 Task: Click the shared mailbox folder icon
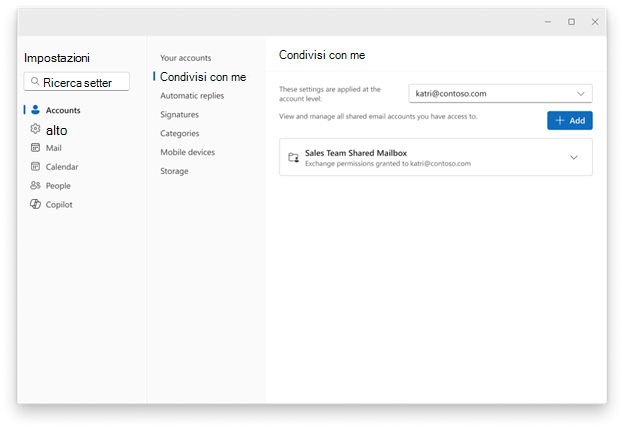coord(294,158)
